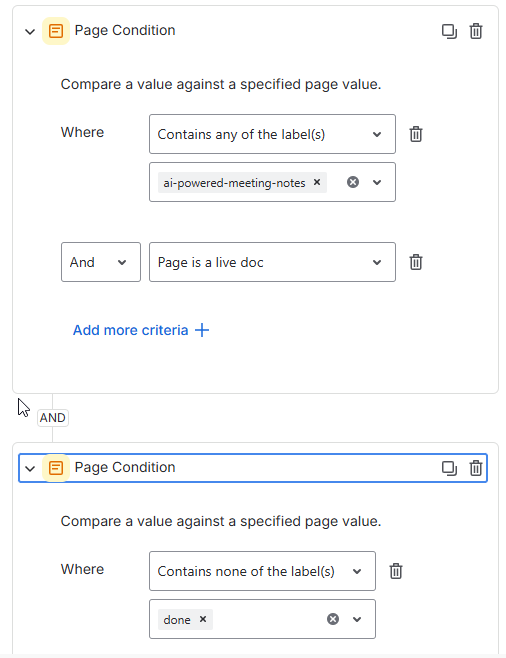This screenshot has width=506, height=658.
Task: Open the And operator dropdown
Action: (101, 262)
